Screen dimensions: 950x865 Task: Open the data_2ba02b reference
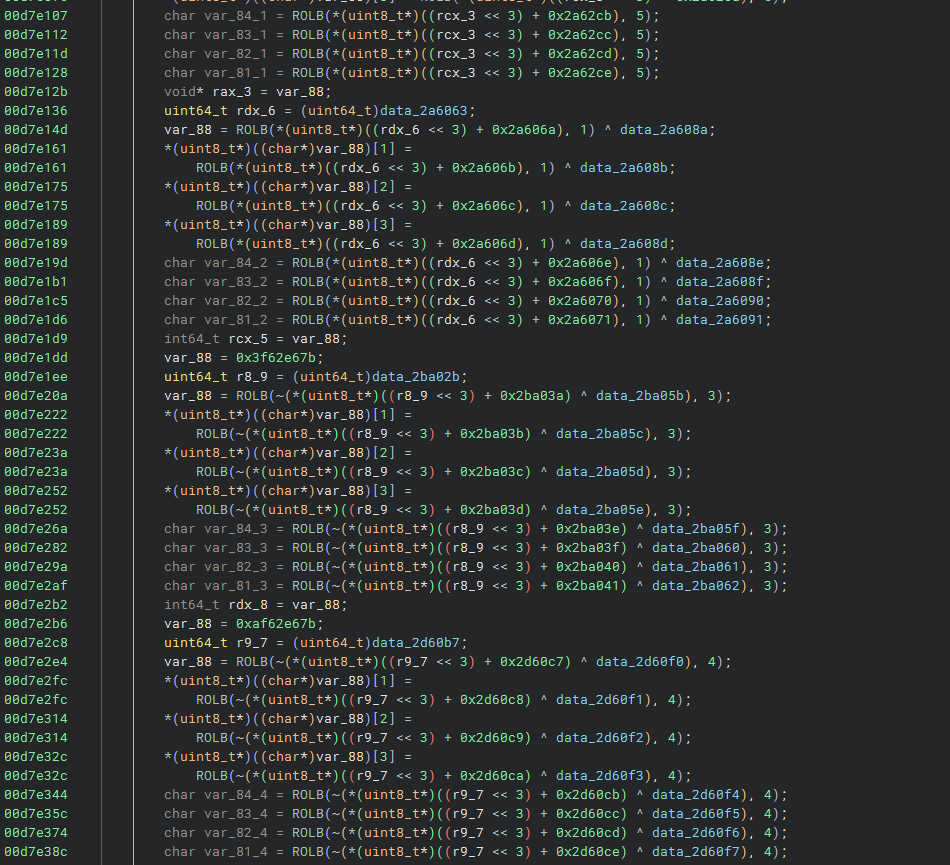(x=416, y=377)
